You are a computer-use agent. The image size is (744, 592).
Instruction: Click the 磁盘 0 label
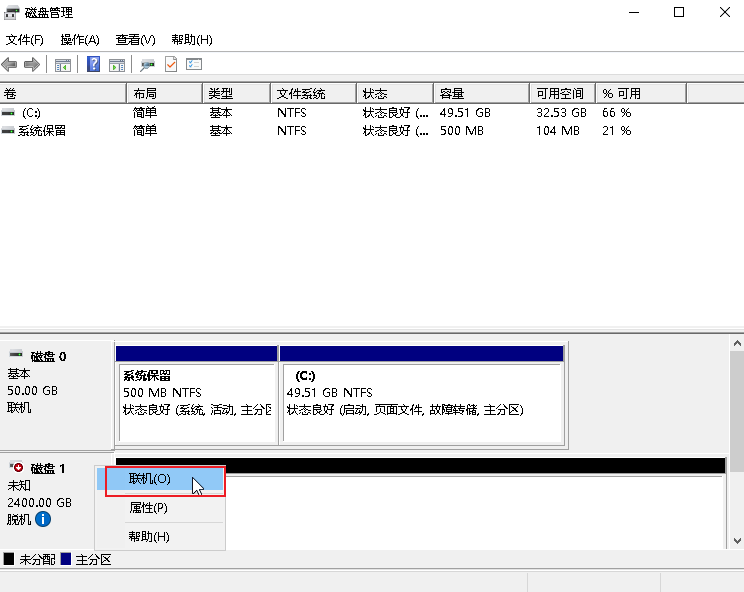tap(48, 356)
